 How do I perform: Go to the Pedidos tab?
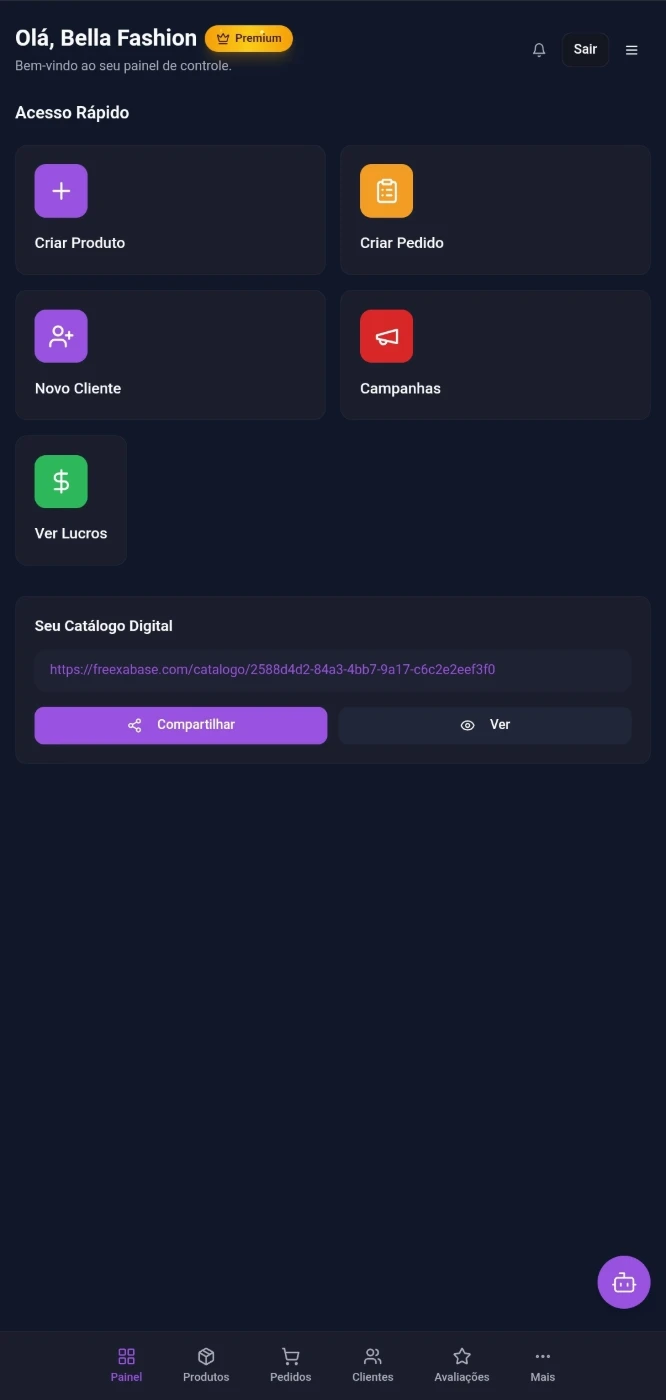pyautogui.click(x=290, y=1365)
